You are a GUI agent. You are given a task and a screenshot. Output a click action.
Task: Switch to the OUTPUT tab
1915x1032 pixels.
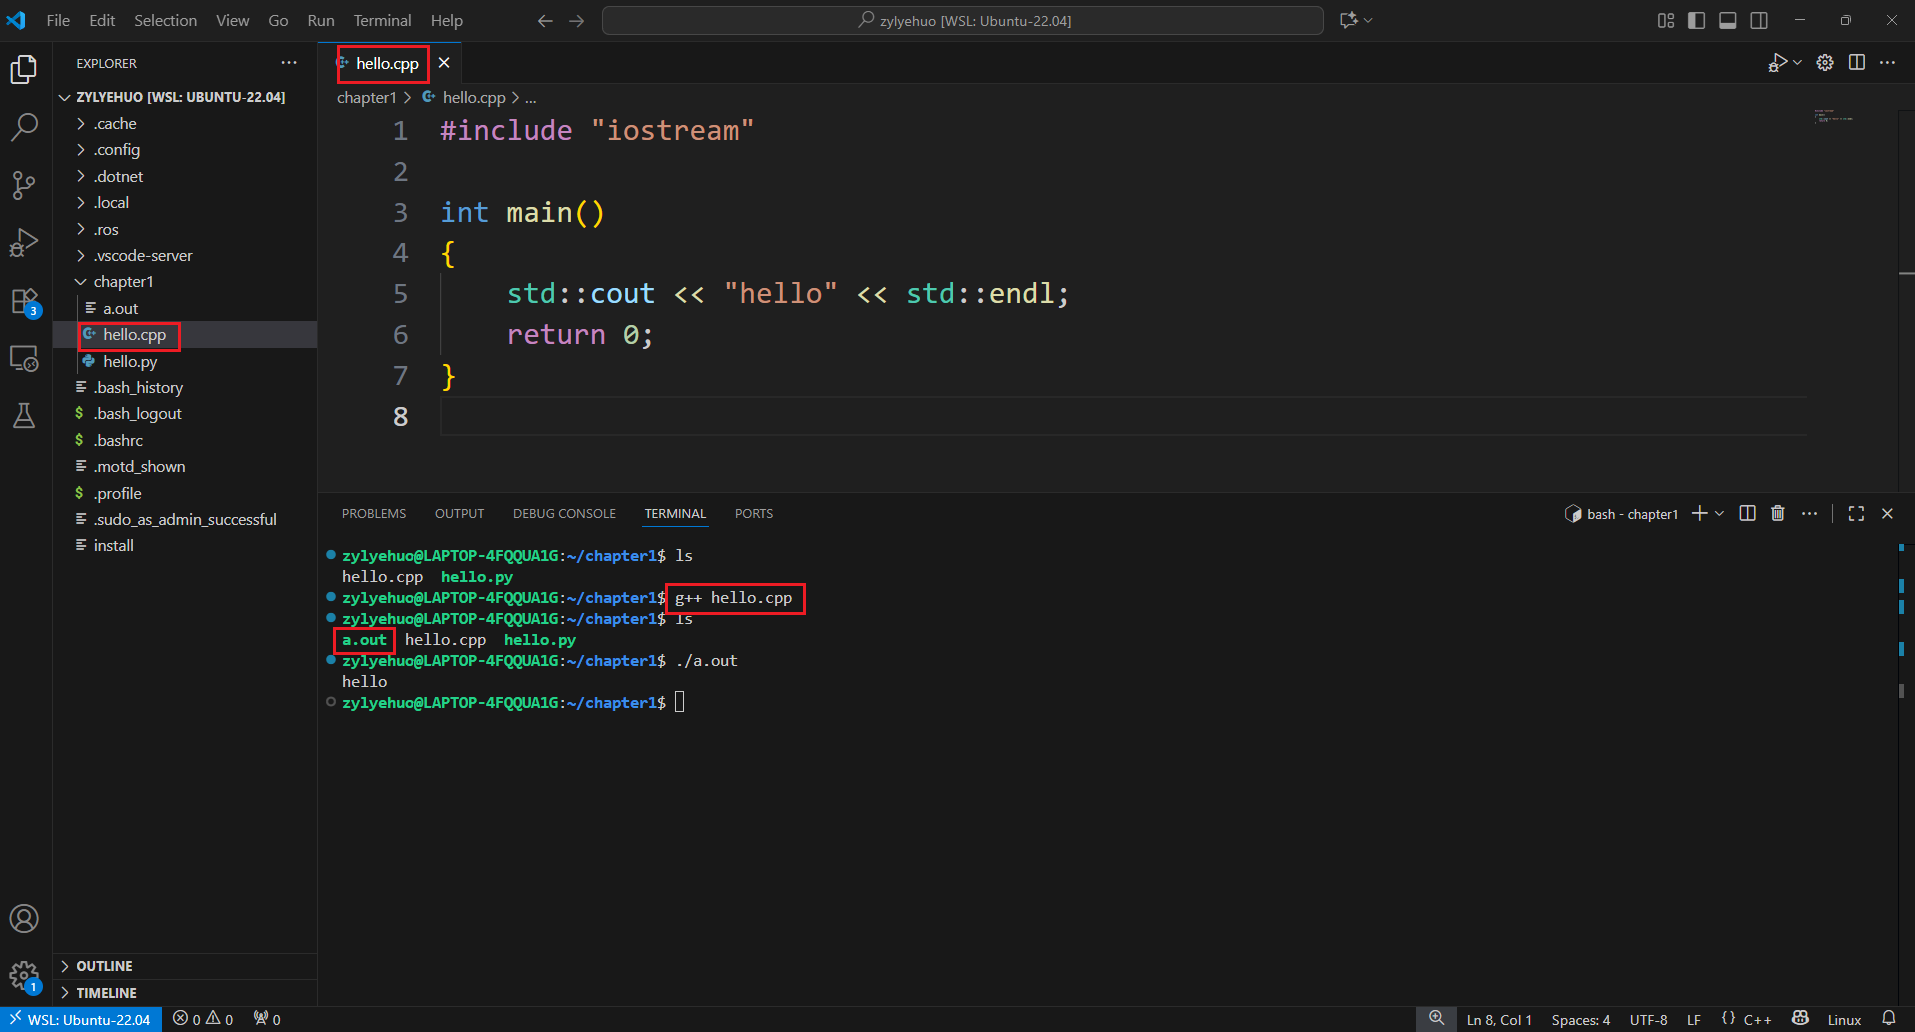(x=459, y=513)
